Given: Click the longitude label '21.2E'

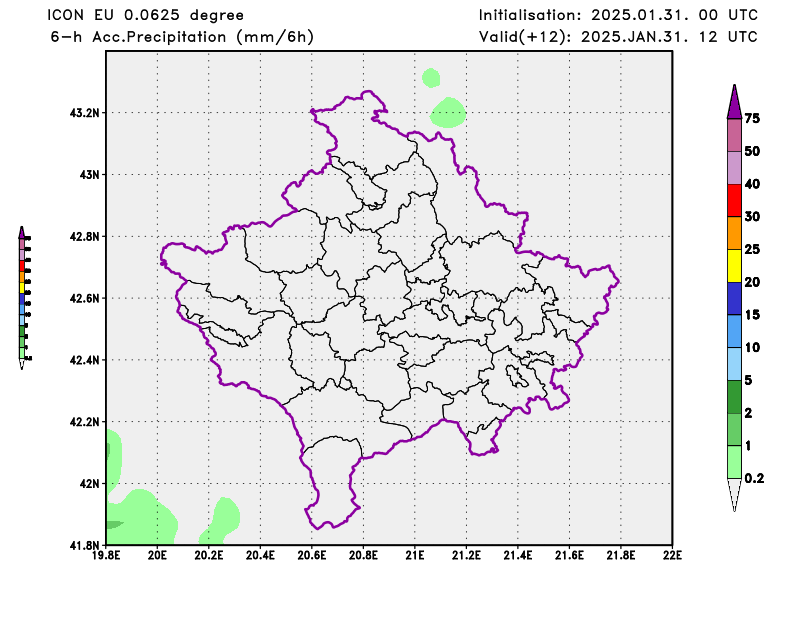Looking at the screenshot, I should click(x=467, y=555).
